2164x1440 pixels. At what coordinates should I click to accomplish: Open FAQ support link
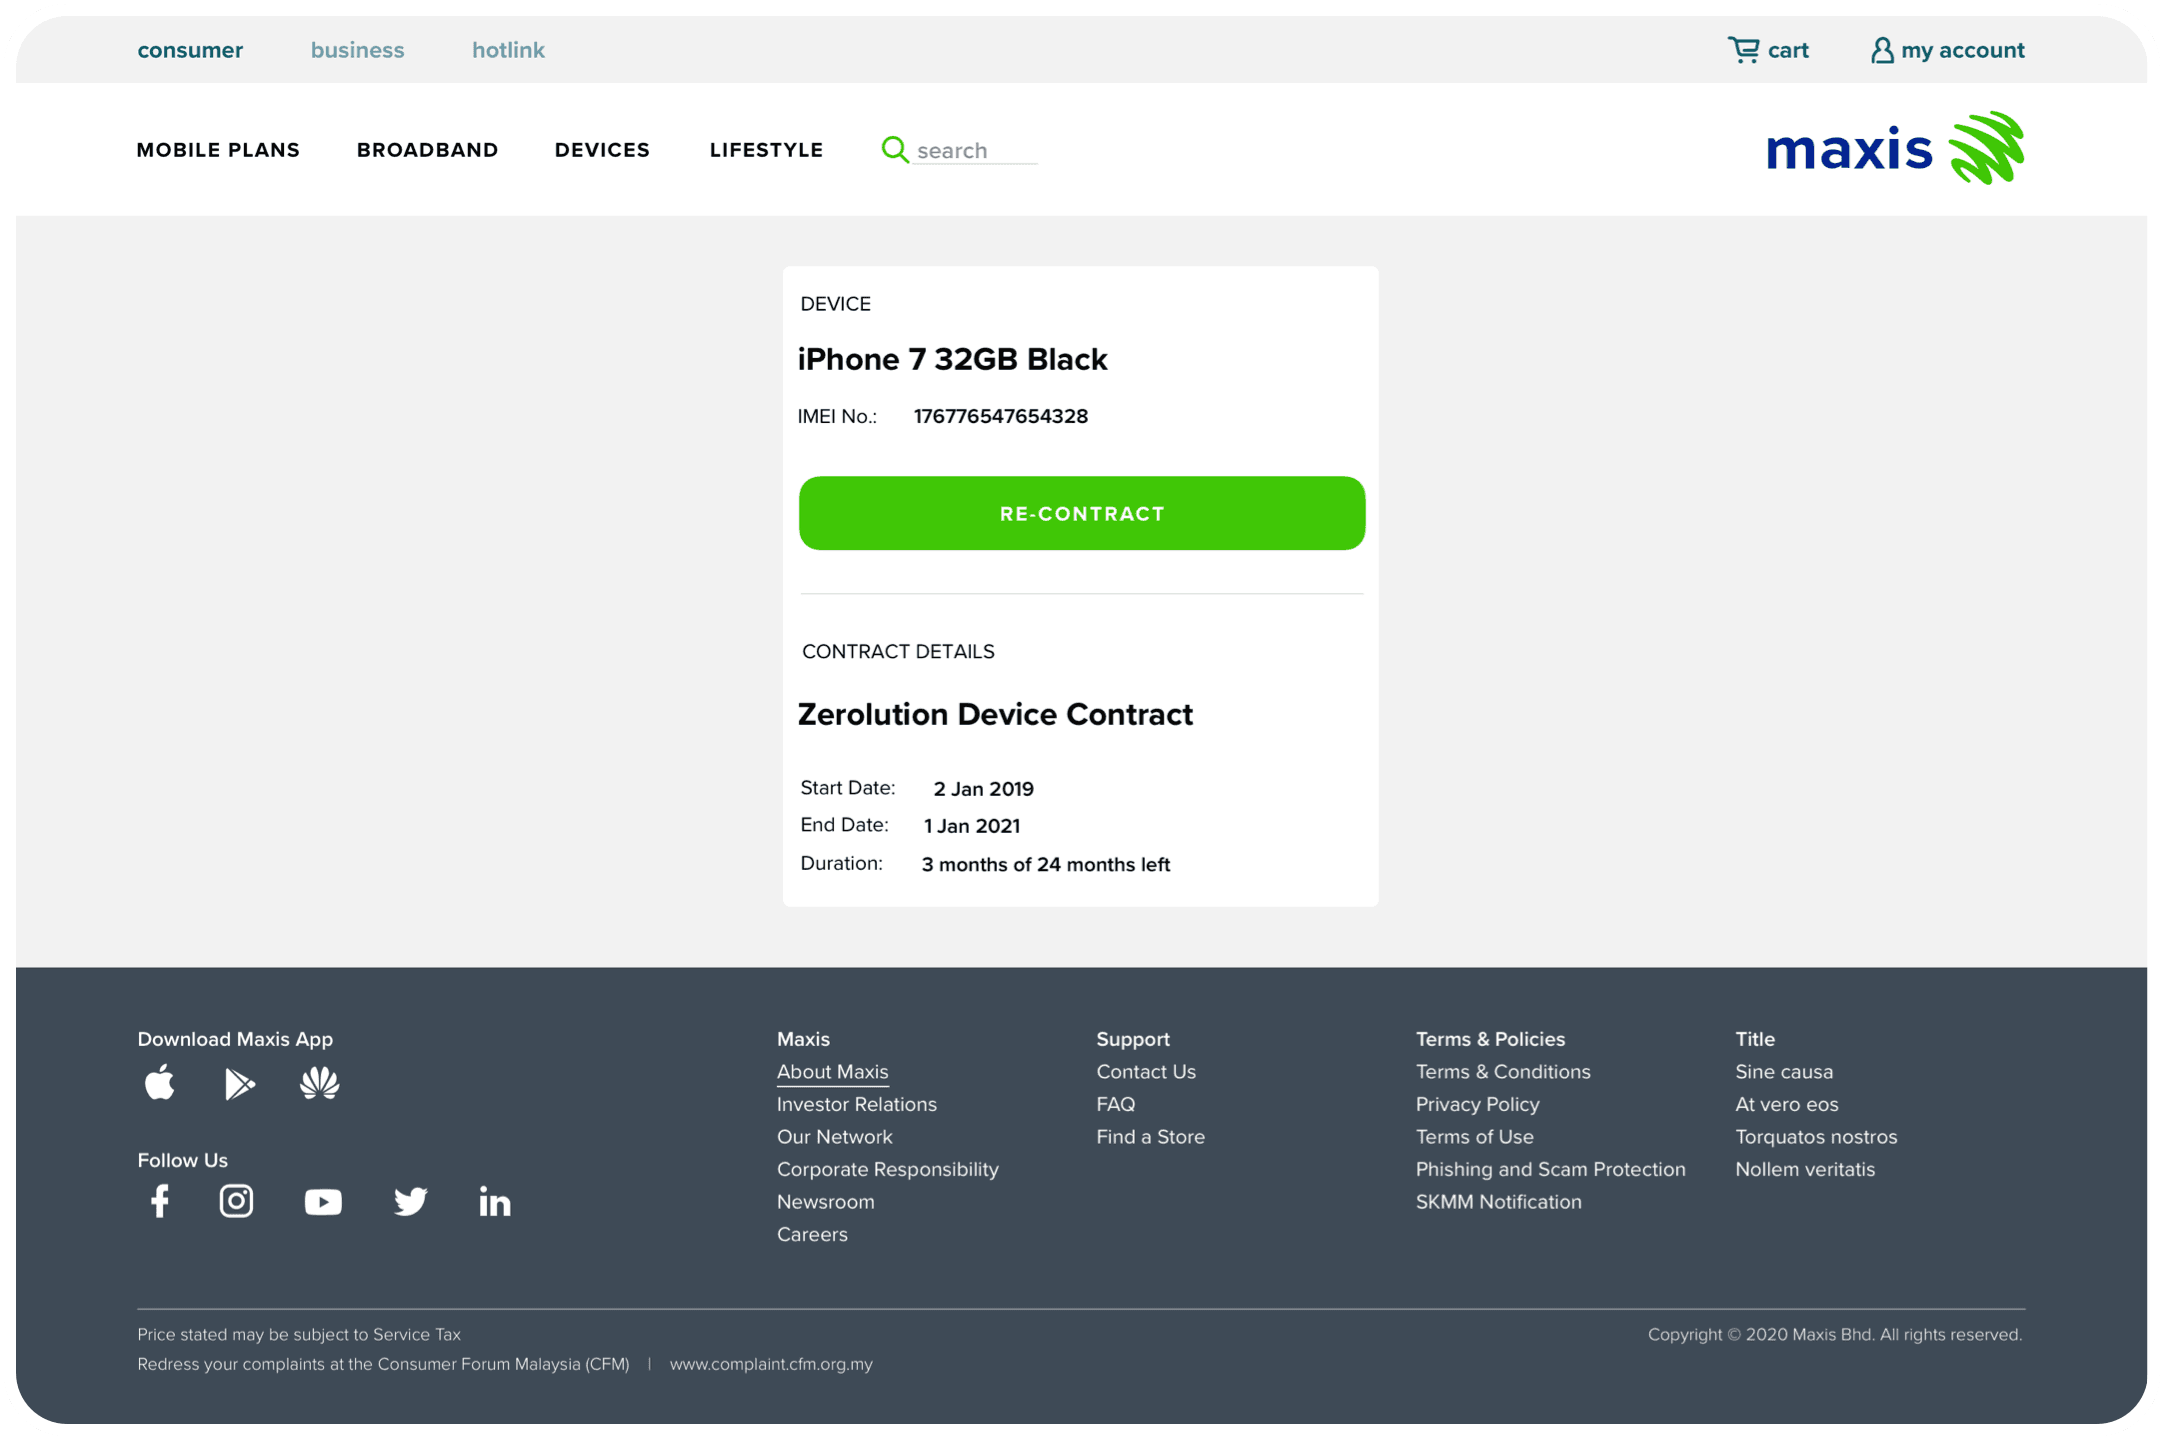pyautogui.click(x=1116, y=1104)
